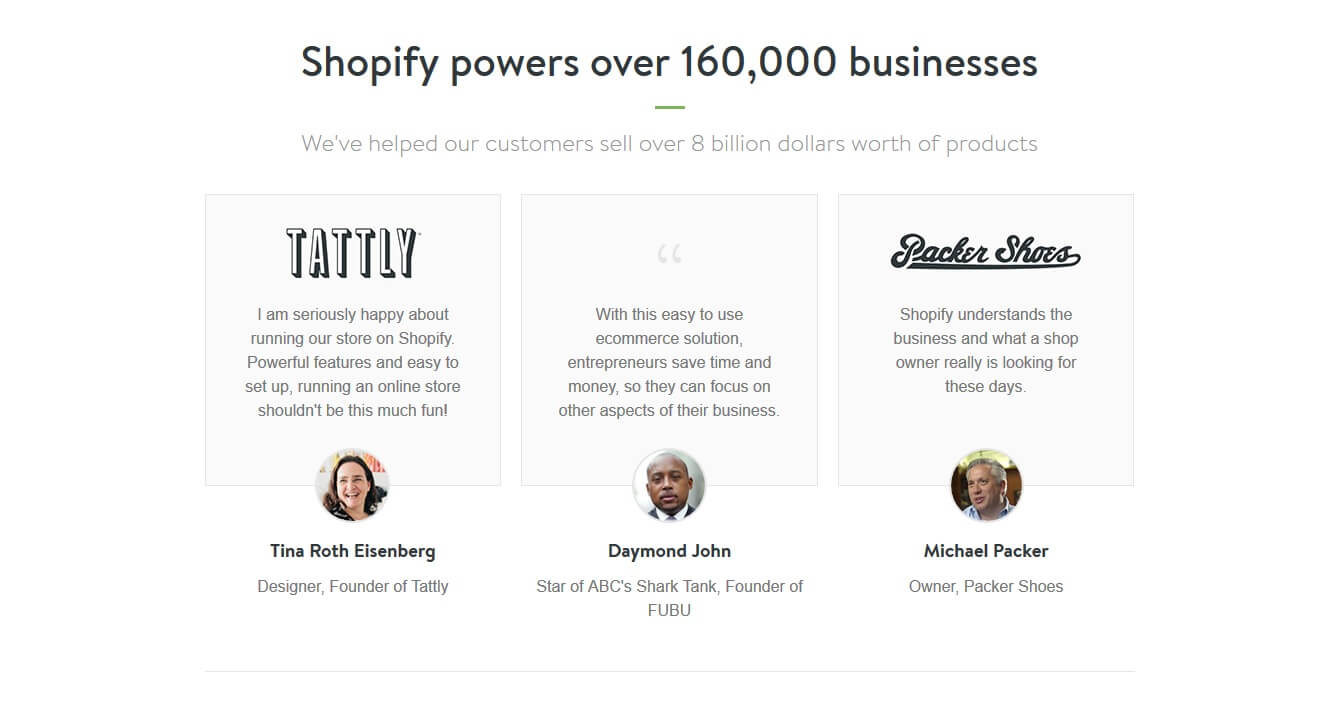
Task: Click the name Tina Roth Eisenberg
Action: 352,551
